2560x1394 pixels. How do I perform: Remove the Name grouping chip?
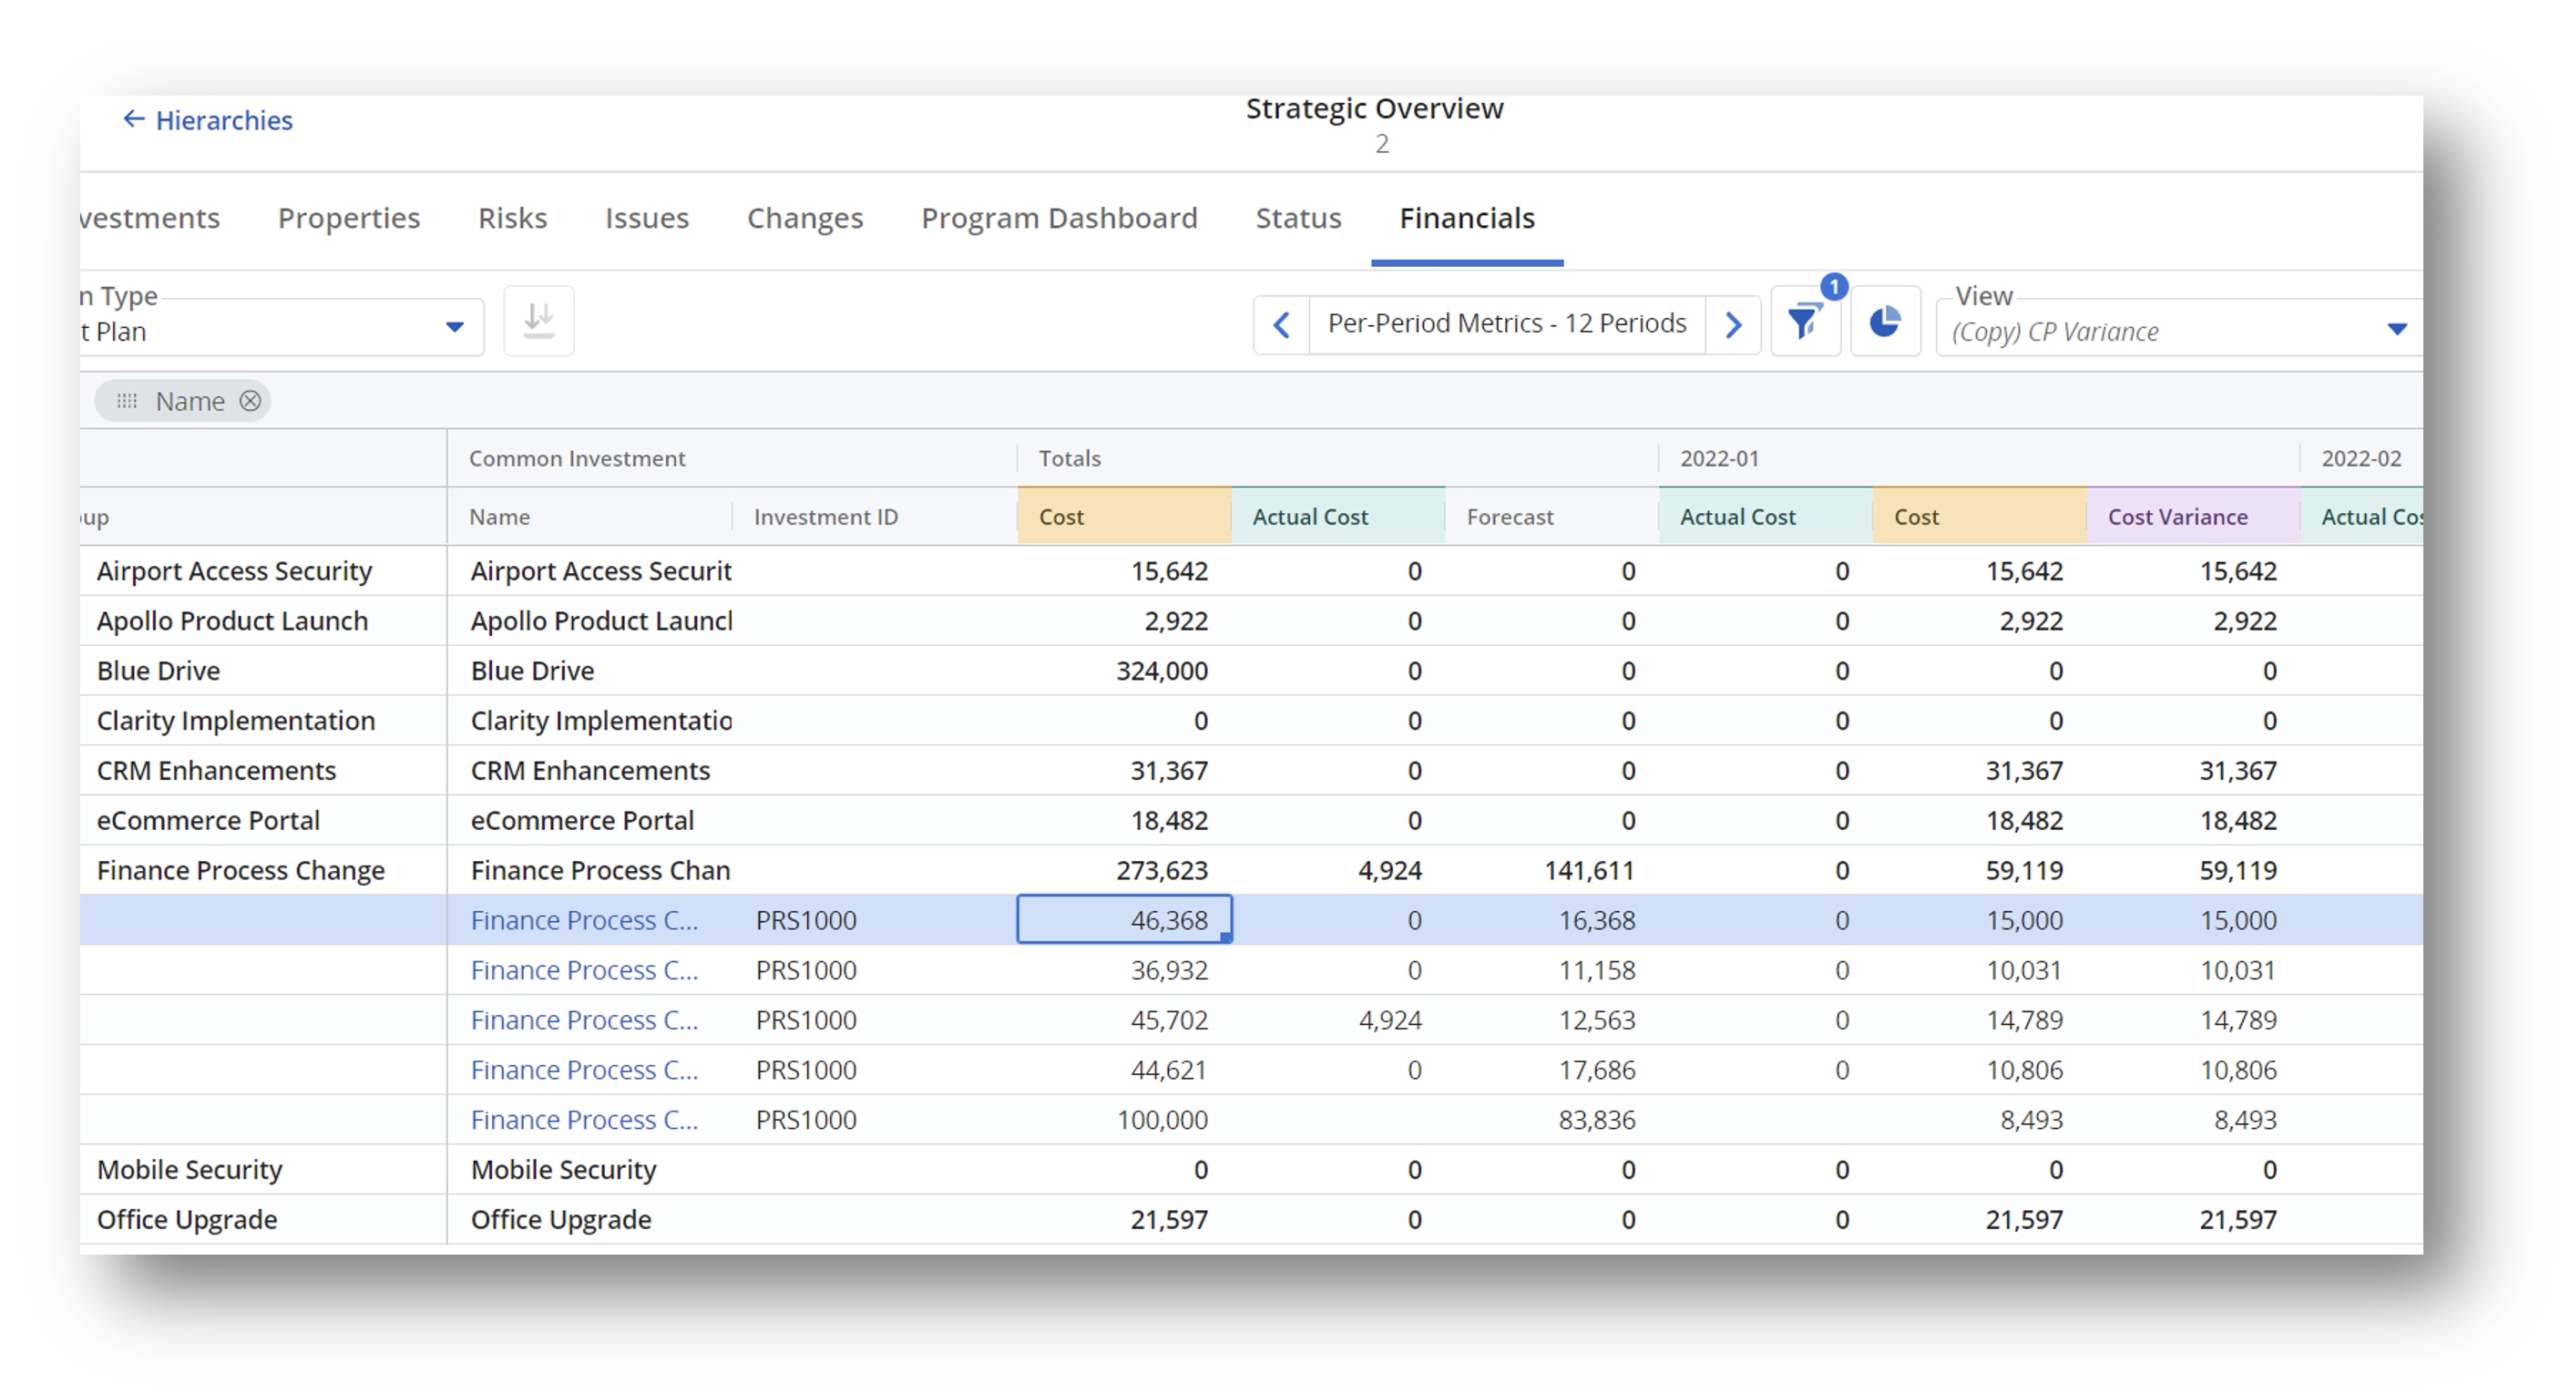point(250,401)
